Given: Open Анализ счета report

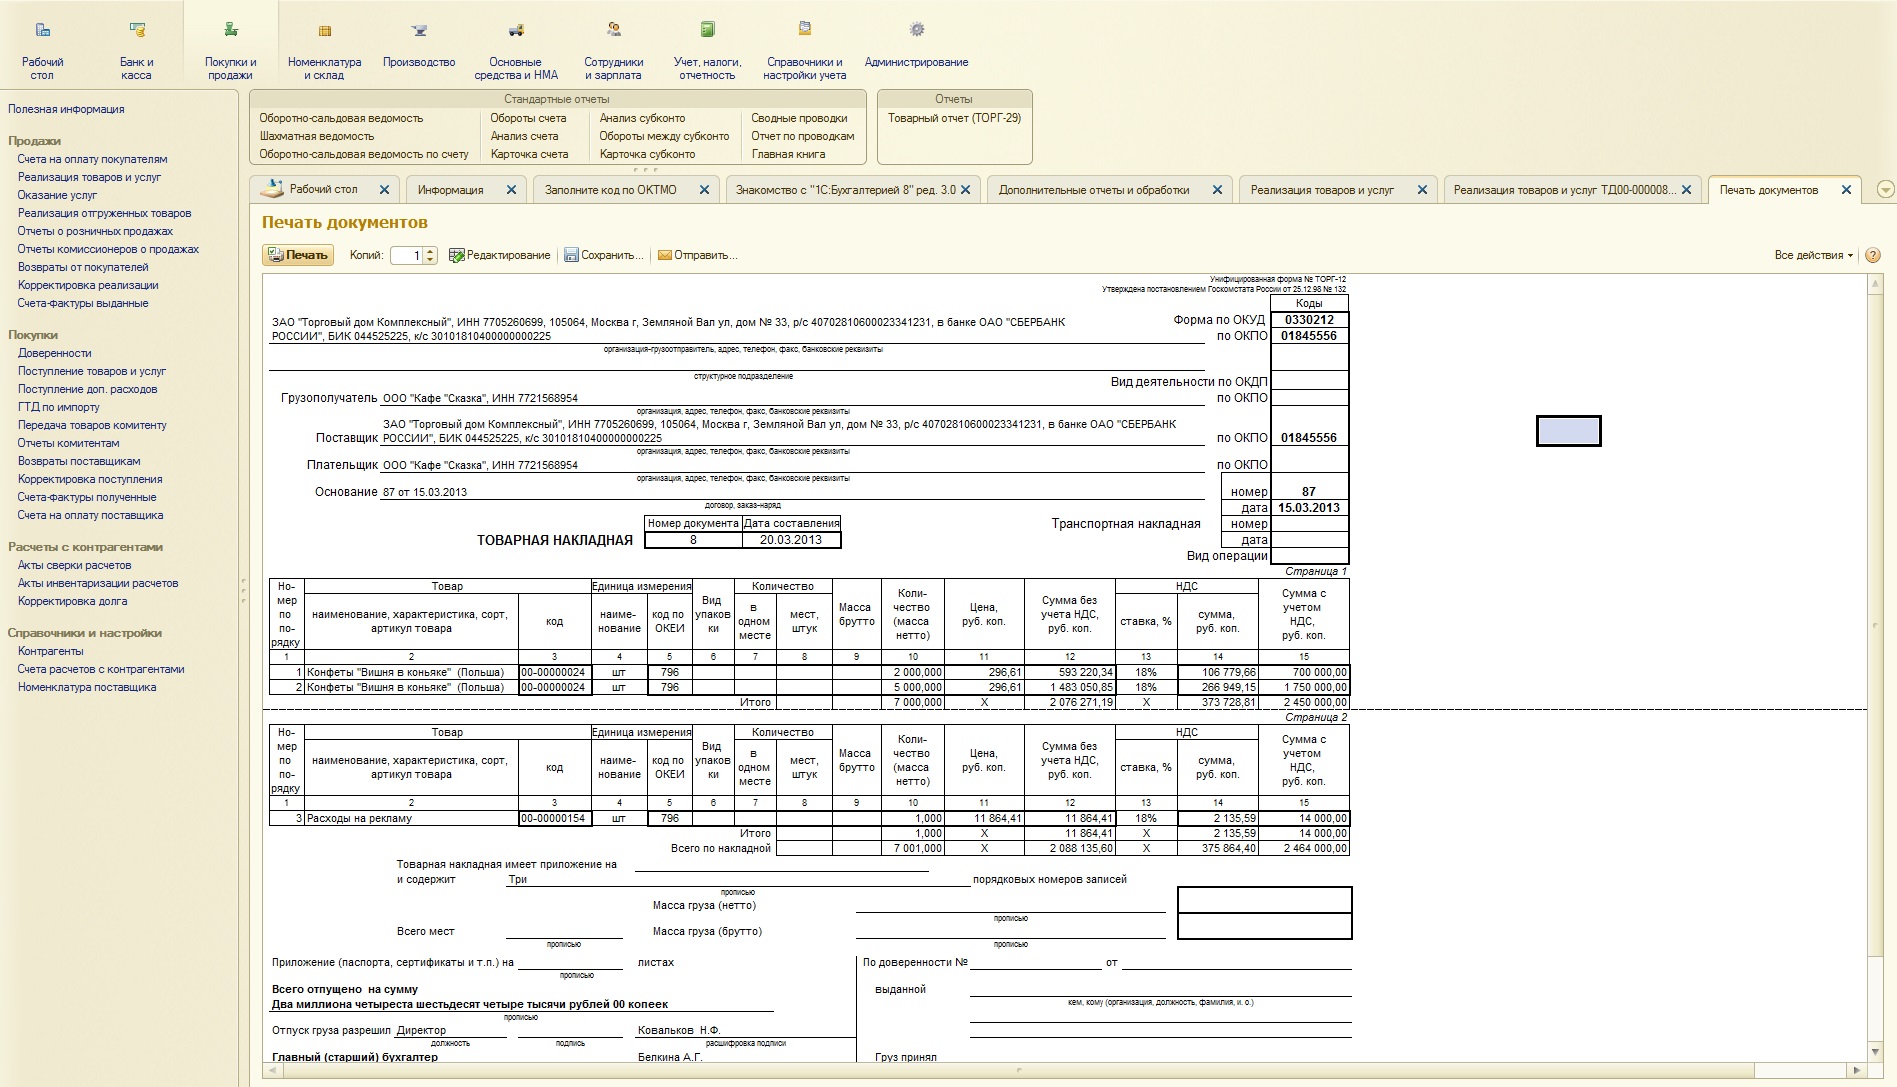Looking at the screenshot, I should click(x=524, y=136).
